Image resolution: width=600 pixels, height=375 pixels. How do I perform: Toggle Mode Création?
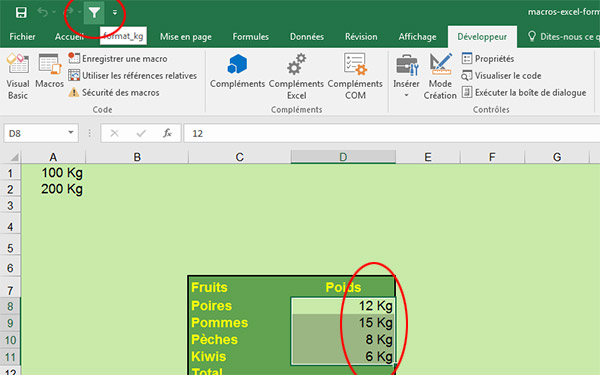pos(440,77)
